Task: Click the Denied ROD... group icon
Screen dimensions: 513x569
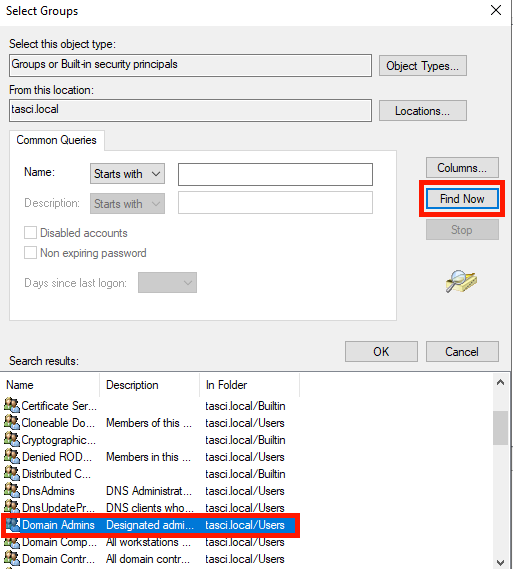Action: (12, 456)
